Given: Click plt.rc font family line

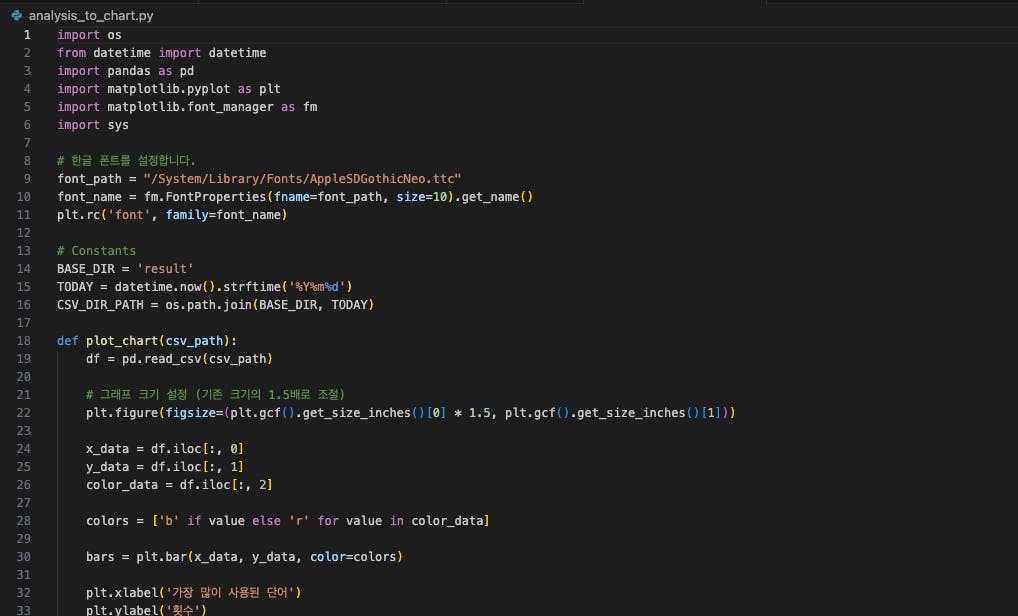Looking at the screenshot, I should (x=172, y=215).
